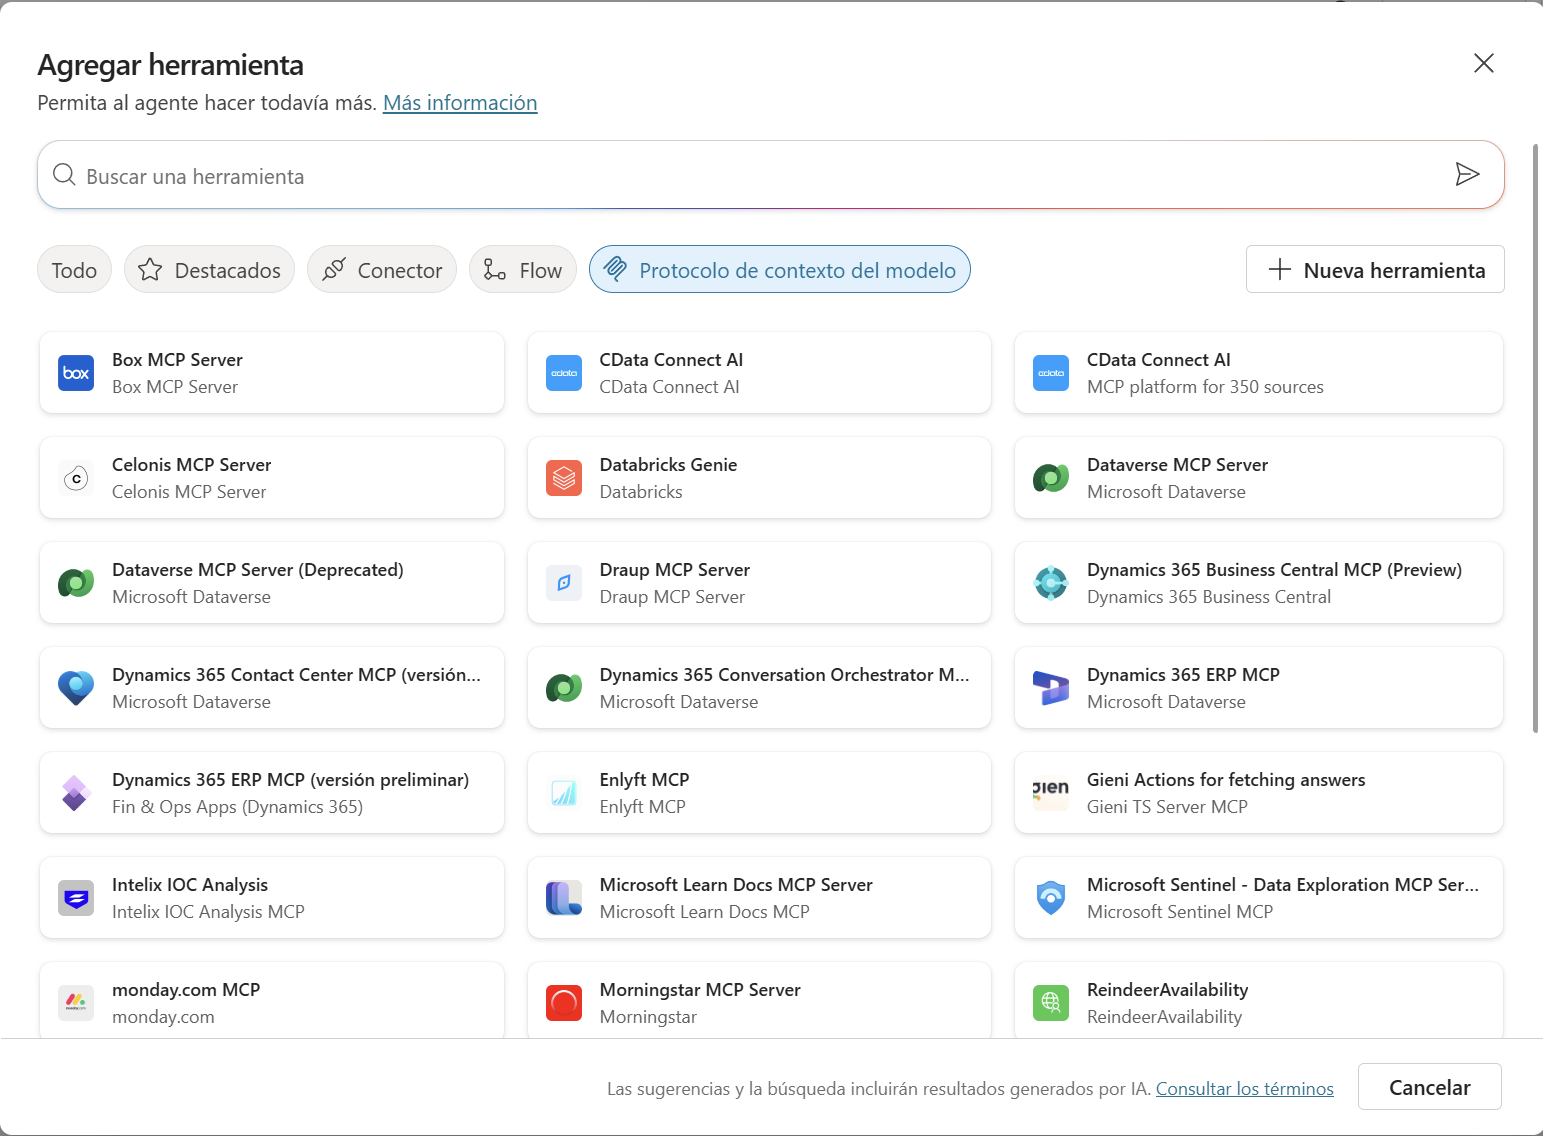Image resolution: width=1543 pixels, height=1136 pixels.
Task: Switch to the Todo filter tab
Action: (x=73, y=269)
